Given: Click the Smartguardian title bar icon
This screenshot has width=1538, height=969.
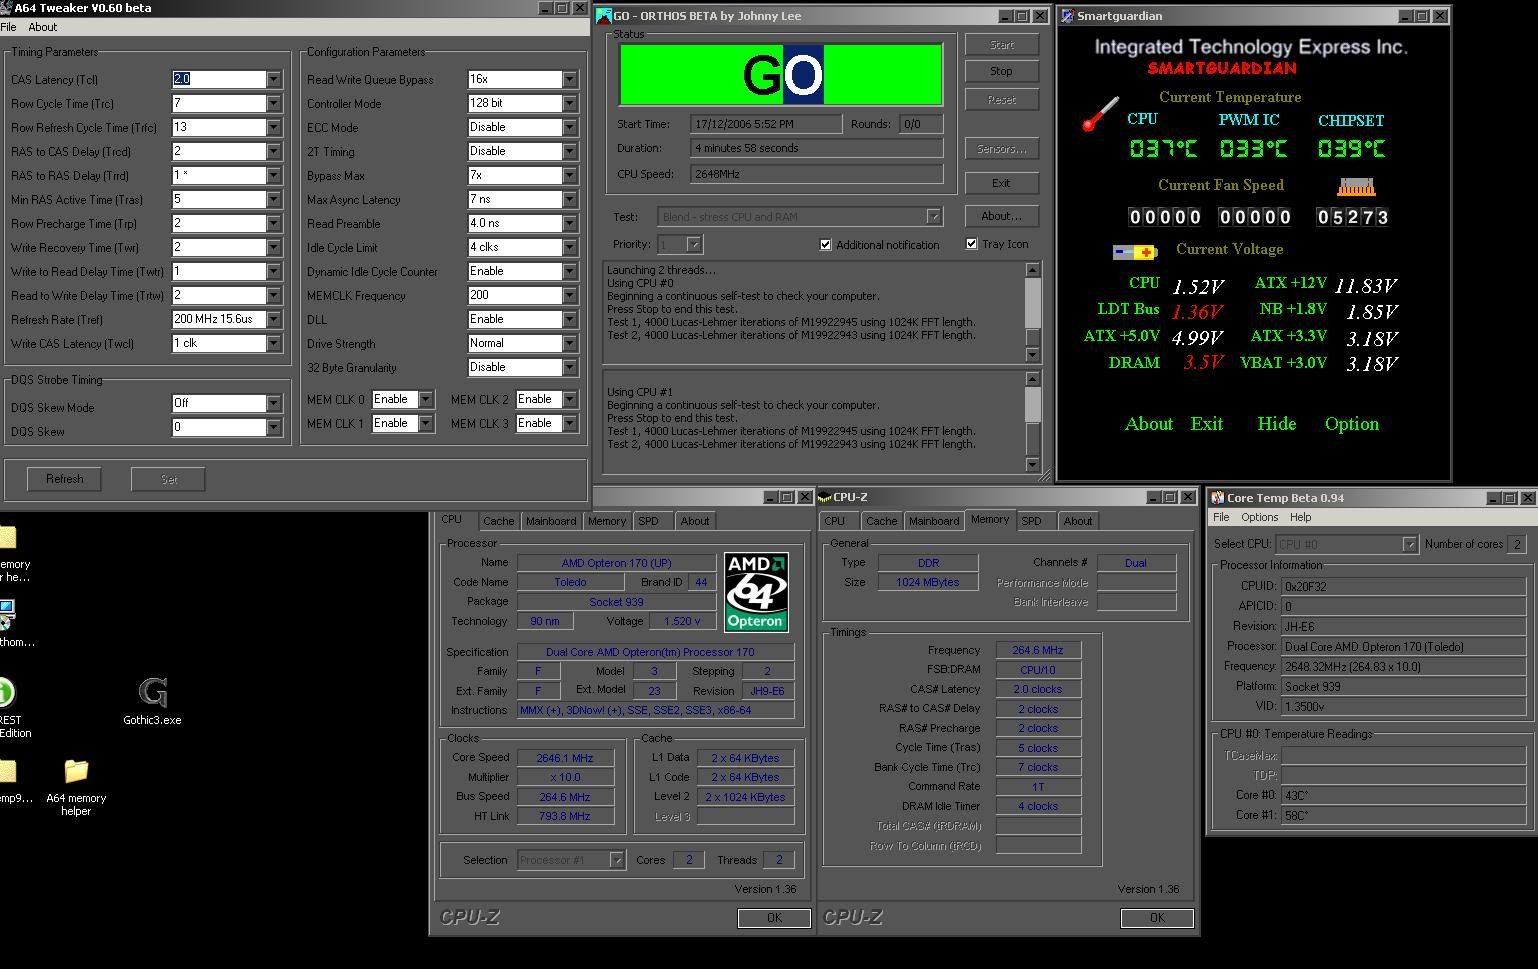Looking at the screenshot, I should coord(1068,16).
